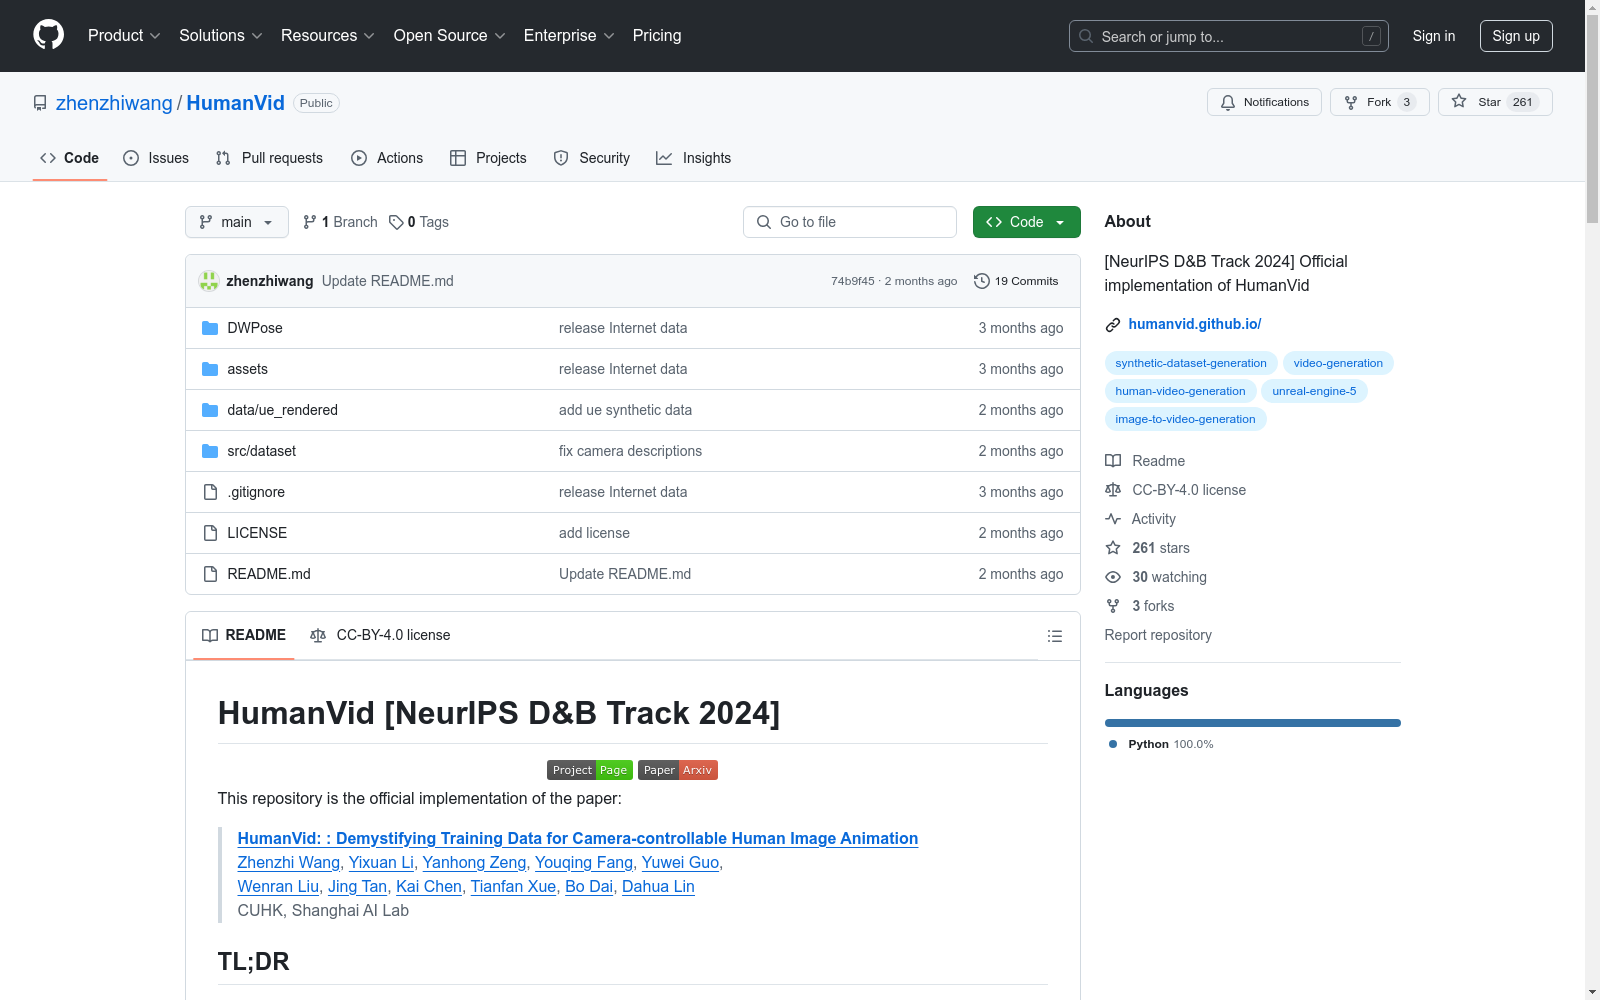Open the Pricing page

(x=657, y=35)
